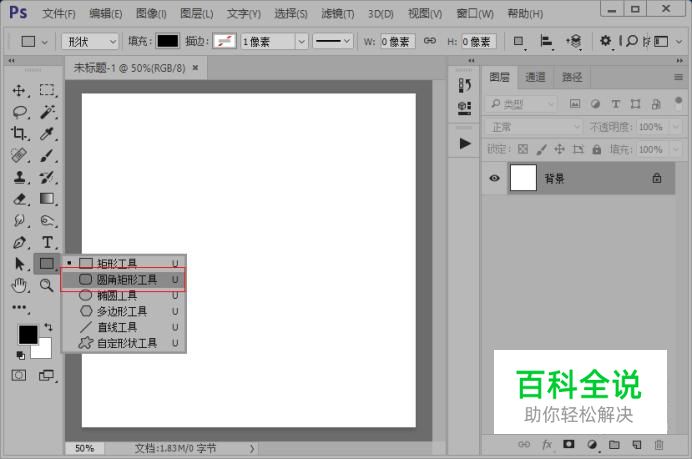
Task: Toggle Quick Mask mode
Action: (x=19, y=376)
